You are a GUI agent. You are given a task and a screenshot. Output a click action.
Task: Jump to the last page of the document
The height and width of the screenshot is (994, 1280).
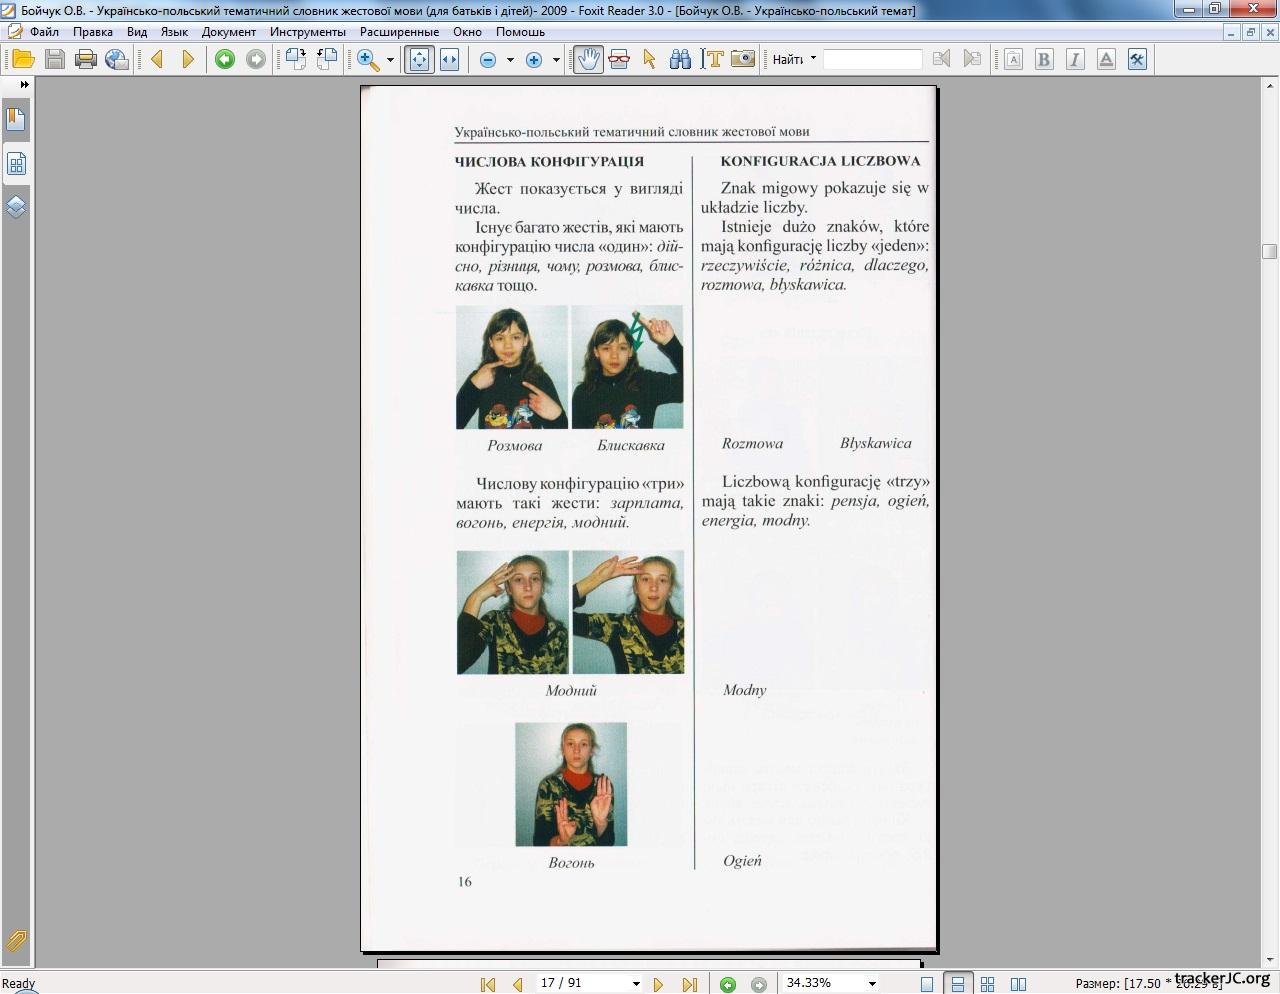[x=689, y=984]
